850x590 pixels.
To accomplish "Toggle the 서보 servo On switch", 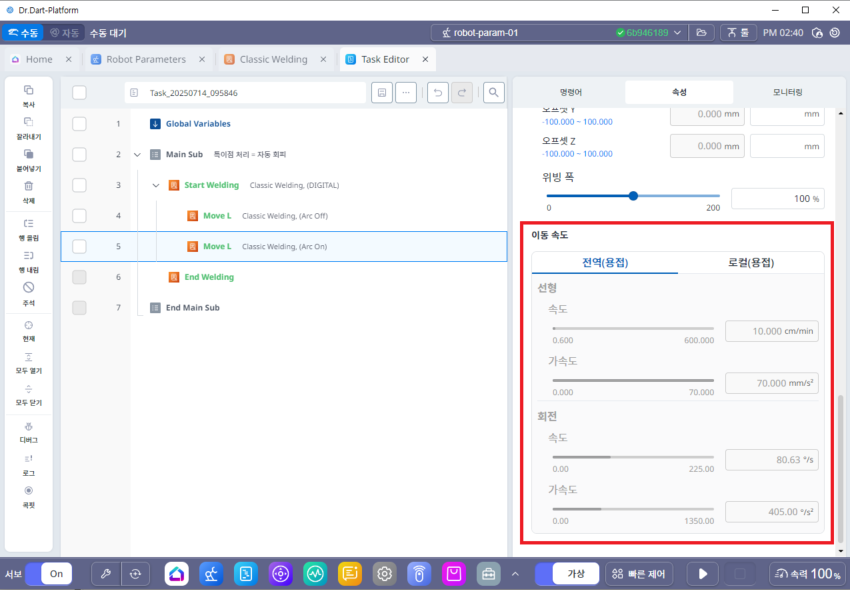I will (48, 574).
